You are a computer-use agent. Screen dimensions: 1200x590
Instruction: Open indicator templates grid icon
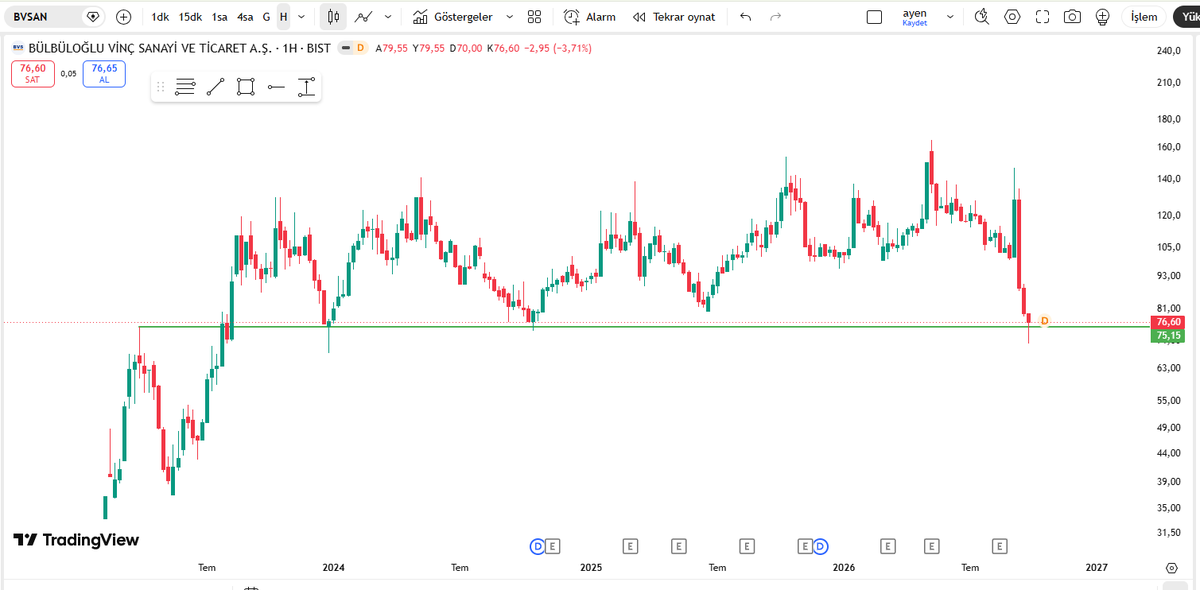coord(535,17)
